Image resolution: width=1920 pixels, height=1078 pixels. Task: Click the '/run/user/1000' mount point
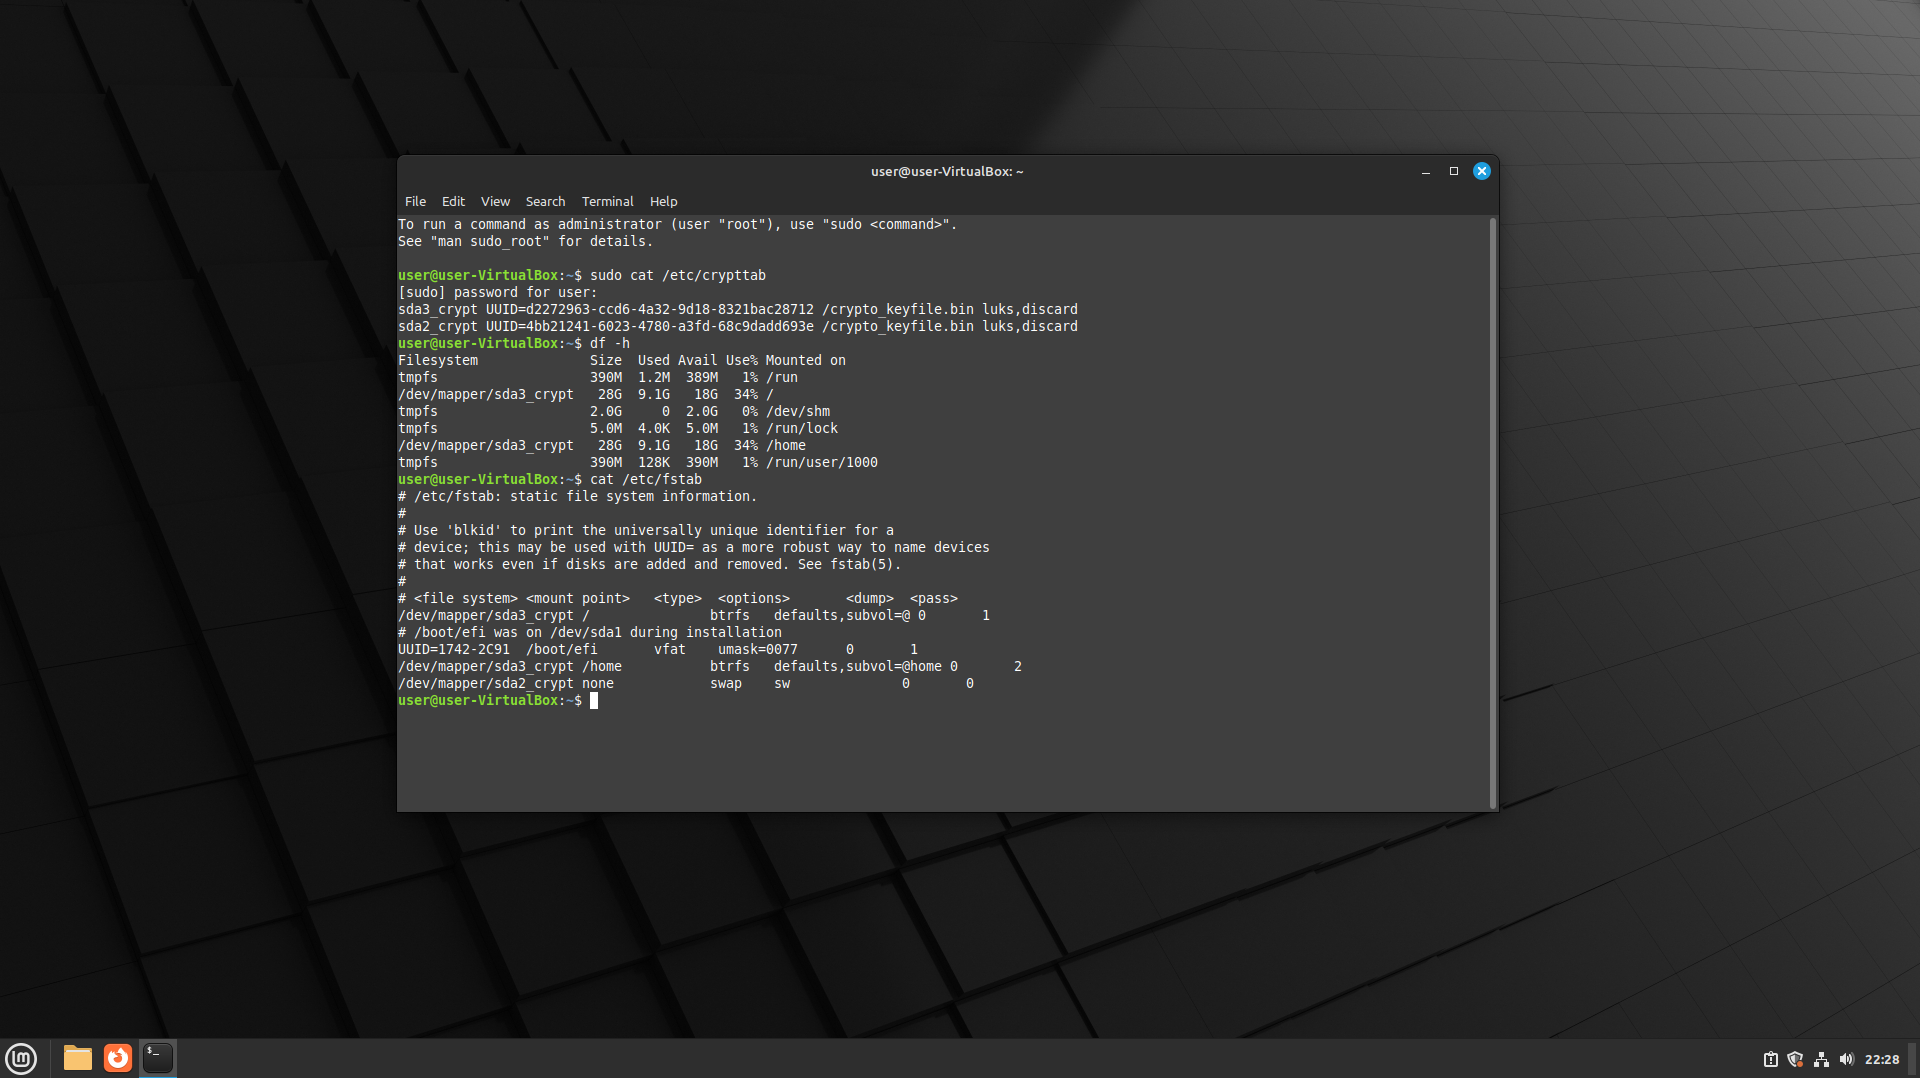coord(822,462)
